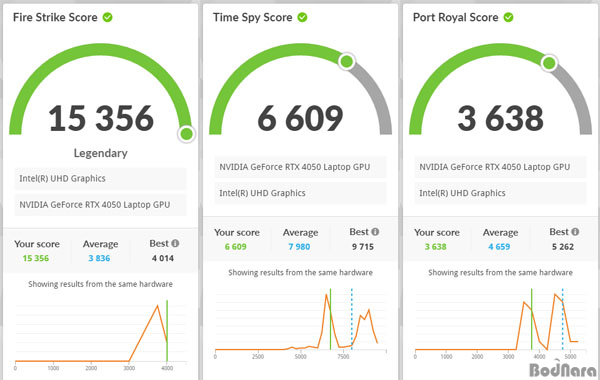Click the Intel(R) UHD Graphics row under Fire Strike

point(101,178)
